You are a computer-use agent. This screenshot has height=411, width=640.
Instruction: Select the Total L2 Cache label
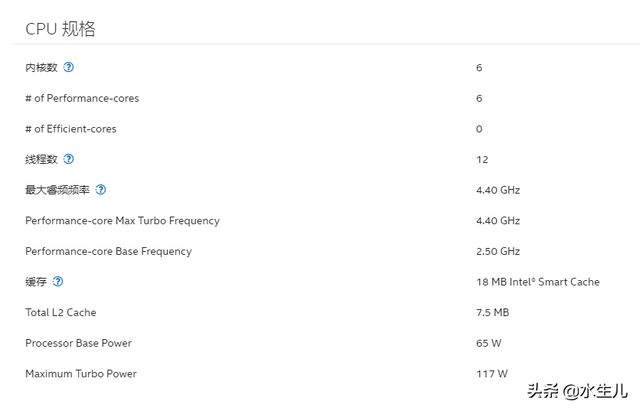(60, 312)
